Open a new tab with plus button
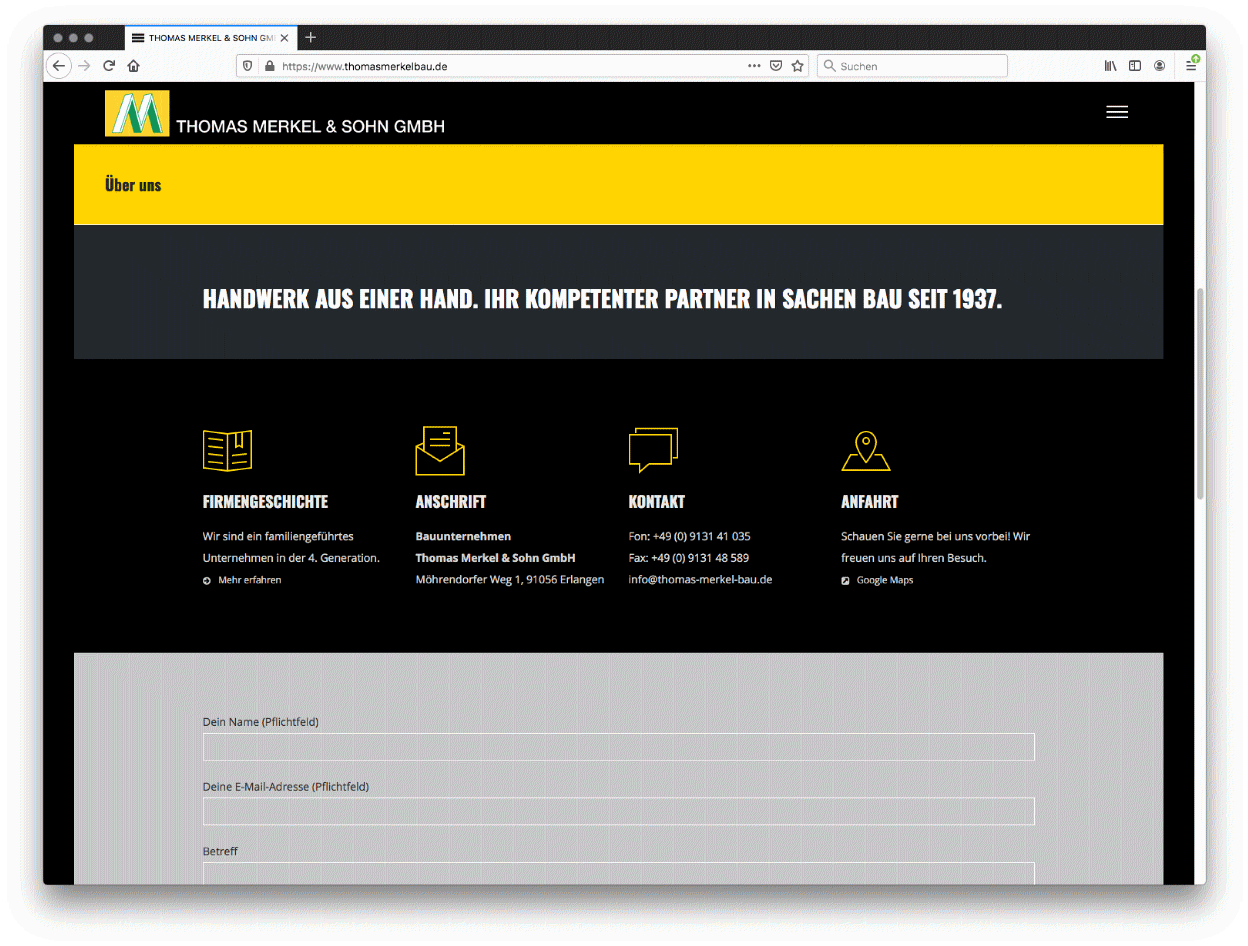 (311, 37)
